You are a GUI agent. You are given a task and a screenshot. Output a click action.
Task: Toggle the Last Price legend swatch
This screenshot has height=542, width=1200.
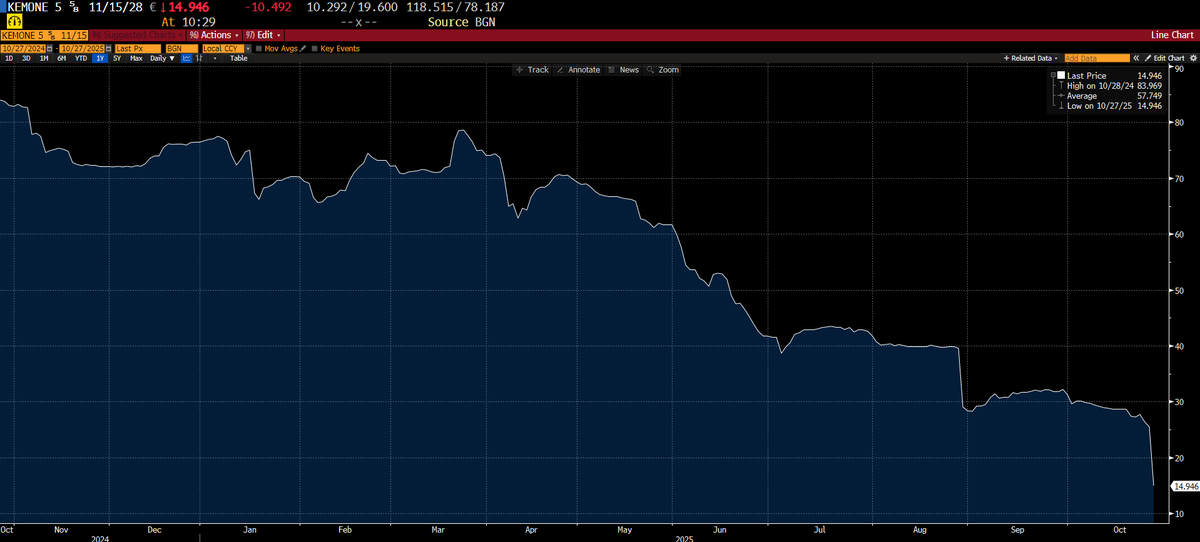tap(1061, 75)
